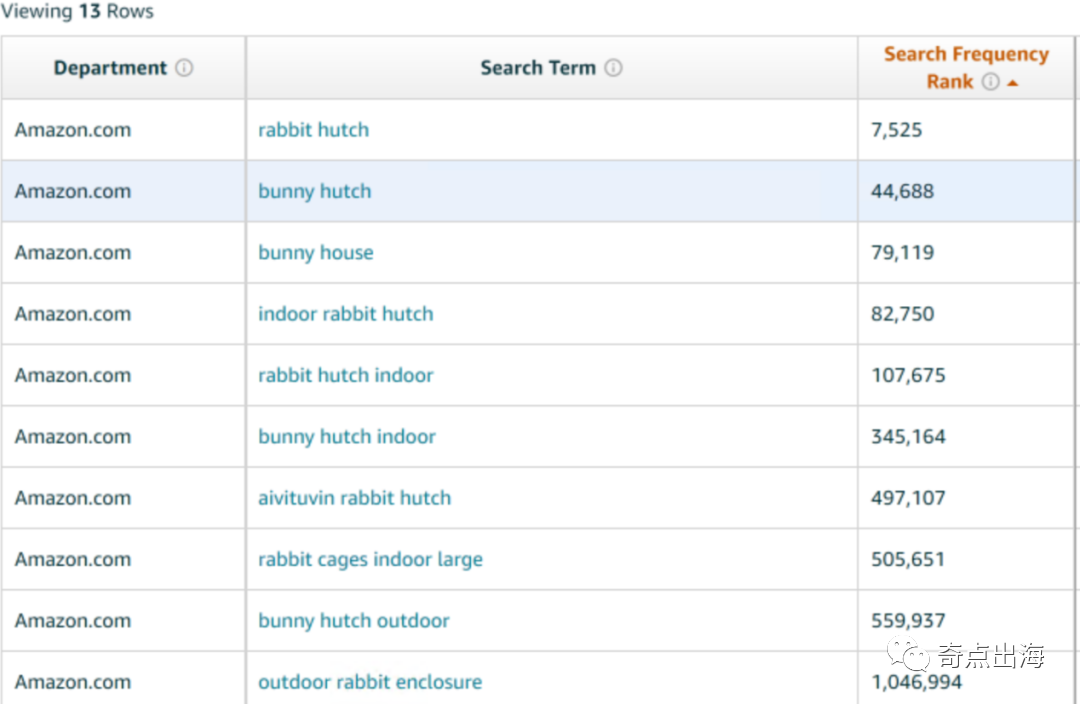This screenshot has height=704, width=1080.
Task: Open the 'rabbit cages indoor large' link
Action: point(370,560)
